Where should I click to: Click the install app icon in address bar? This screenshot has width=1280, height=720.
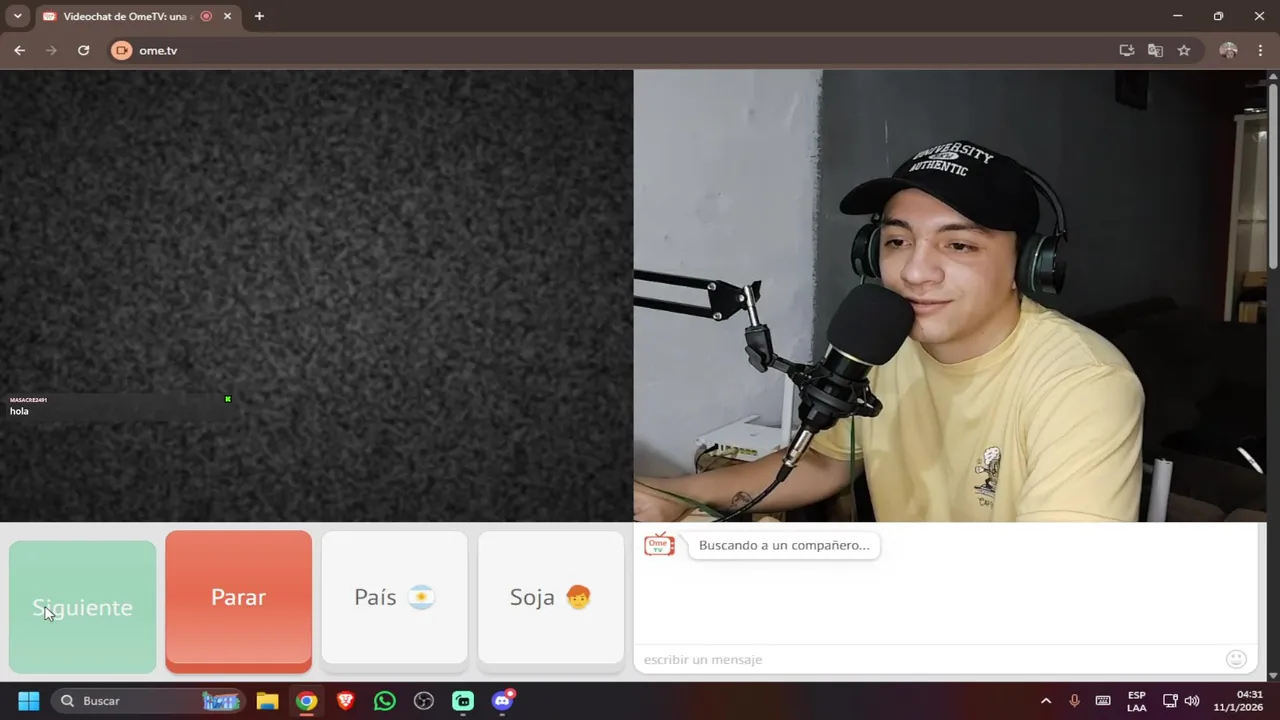[1127, 50]
